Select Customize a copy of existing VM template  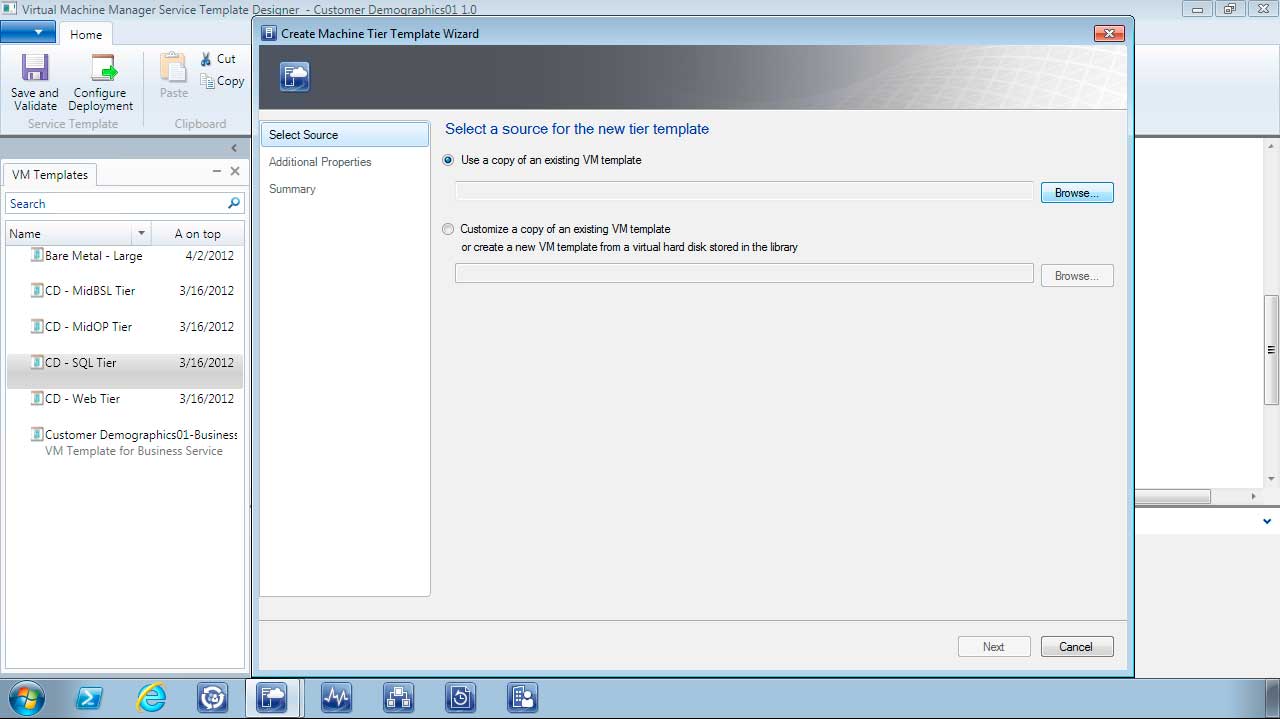pyautogui.click(x=448, y=229)
